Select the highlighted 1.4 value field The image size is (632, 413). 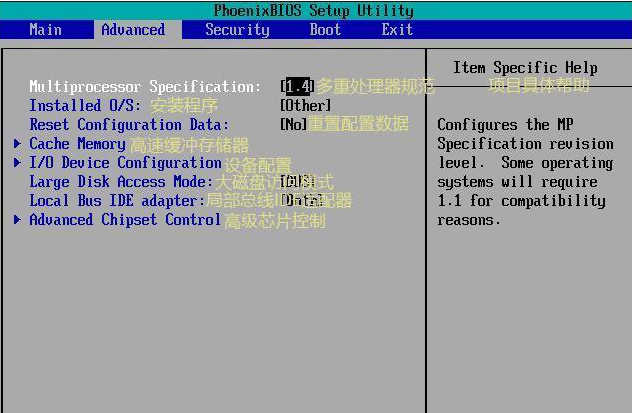pyautogui.click(x=297, y=87)
